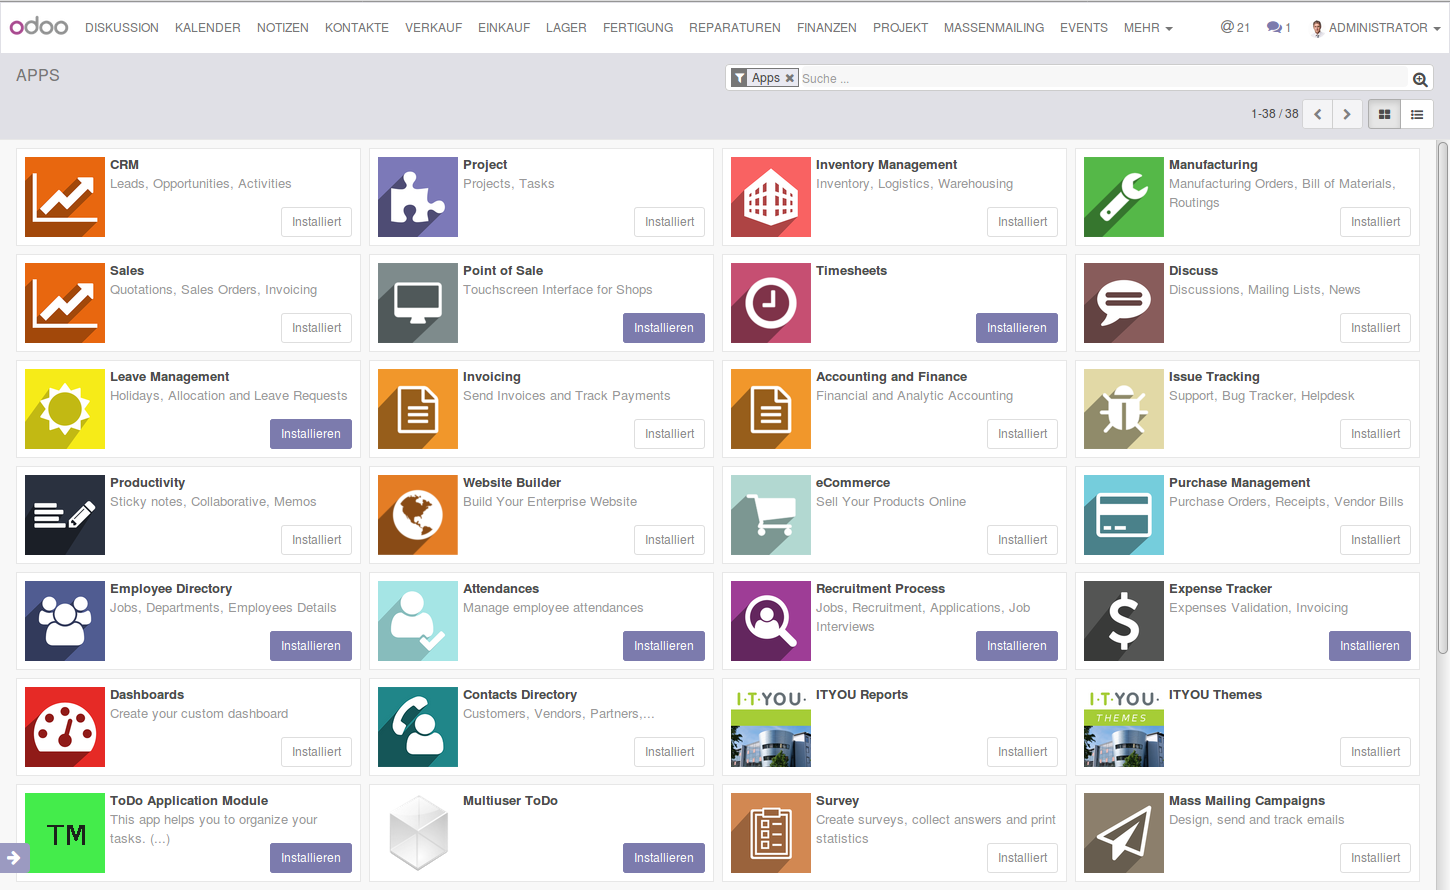The image size is (1450, 890).
Task: Open the FINANZEN menu
Action: click(x=826, y=28)
